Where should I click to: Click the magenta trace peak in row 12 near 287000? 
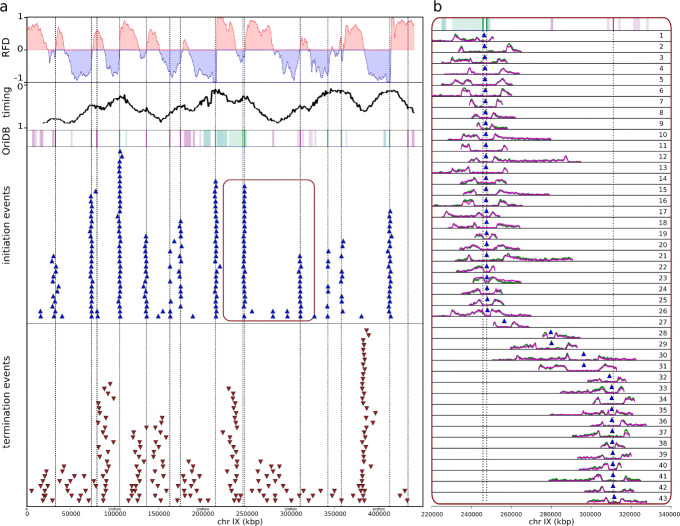tap(566, 157)
